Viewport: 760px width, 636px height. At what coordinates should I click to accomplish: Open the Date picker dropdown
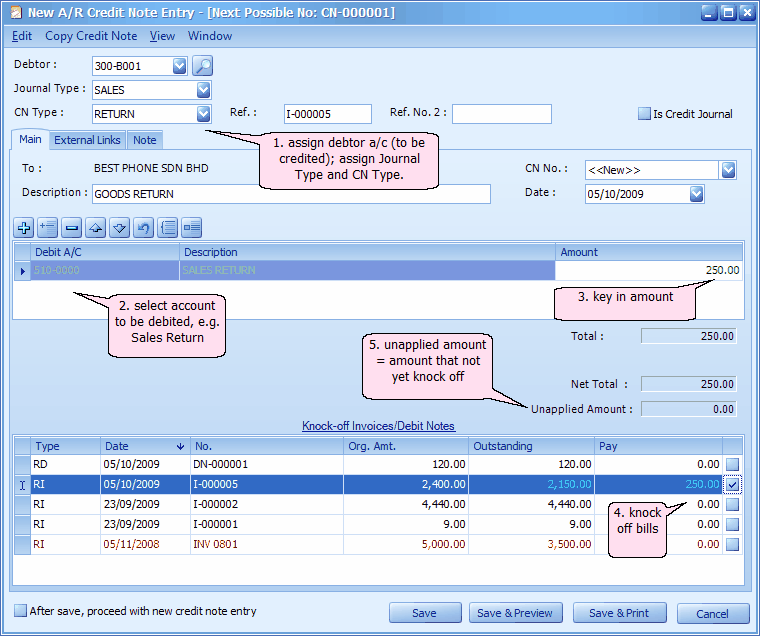tap(696, 194)
